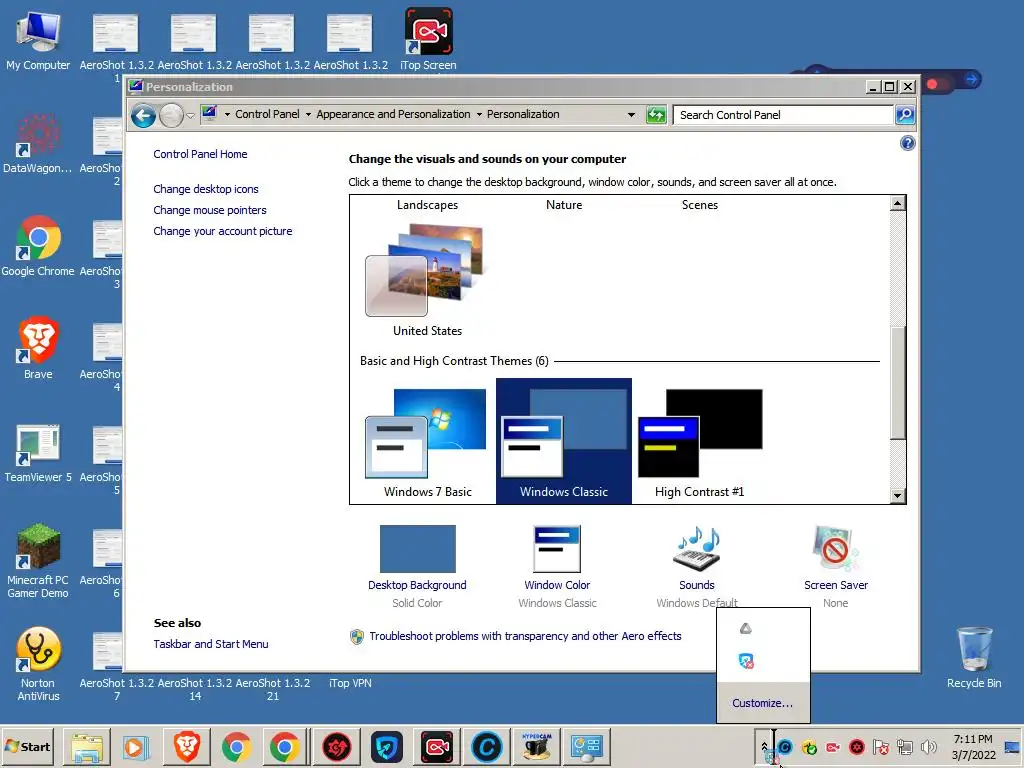Click the Search Control Panel field
Screen dimensions: 1024x768
(x=782, y=115)
